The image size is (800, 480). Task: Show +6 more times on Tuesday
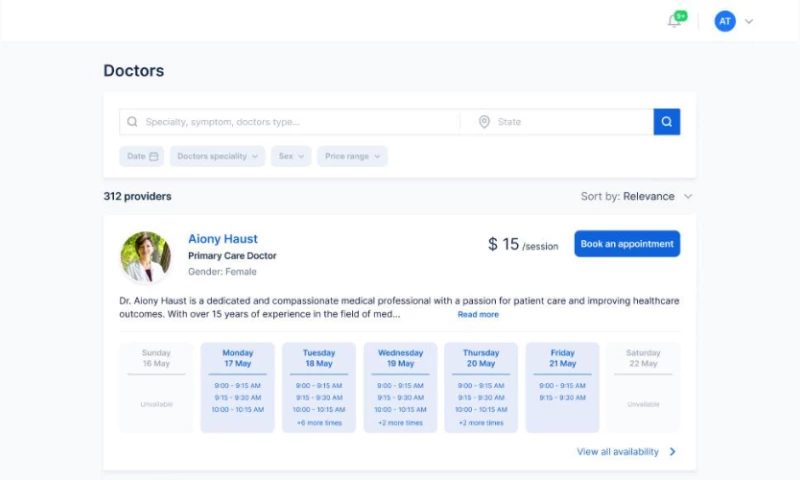pos(318,423)
